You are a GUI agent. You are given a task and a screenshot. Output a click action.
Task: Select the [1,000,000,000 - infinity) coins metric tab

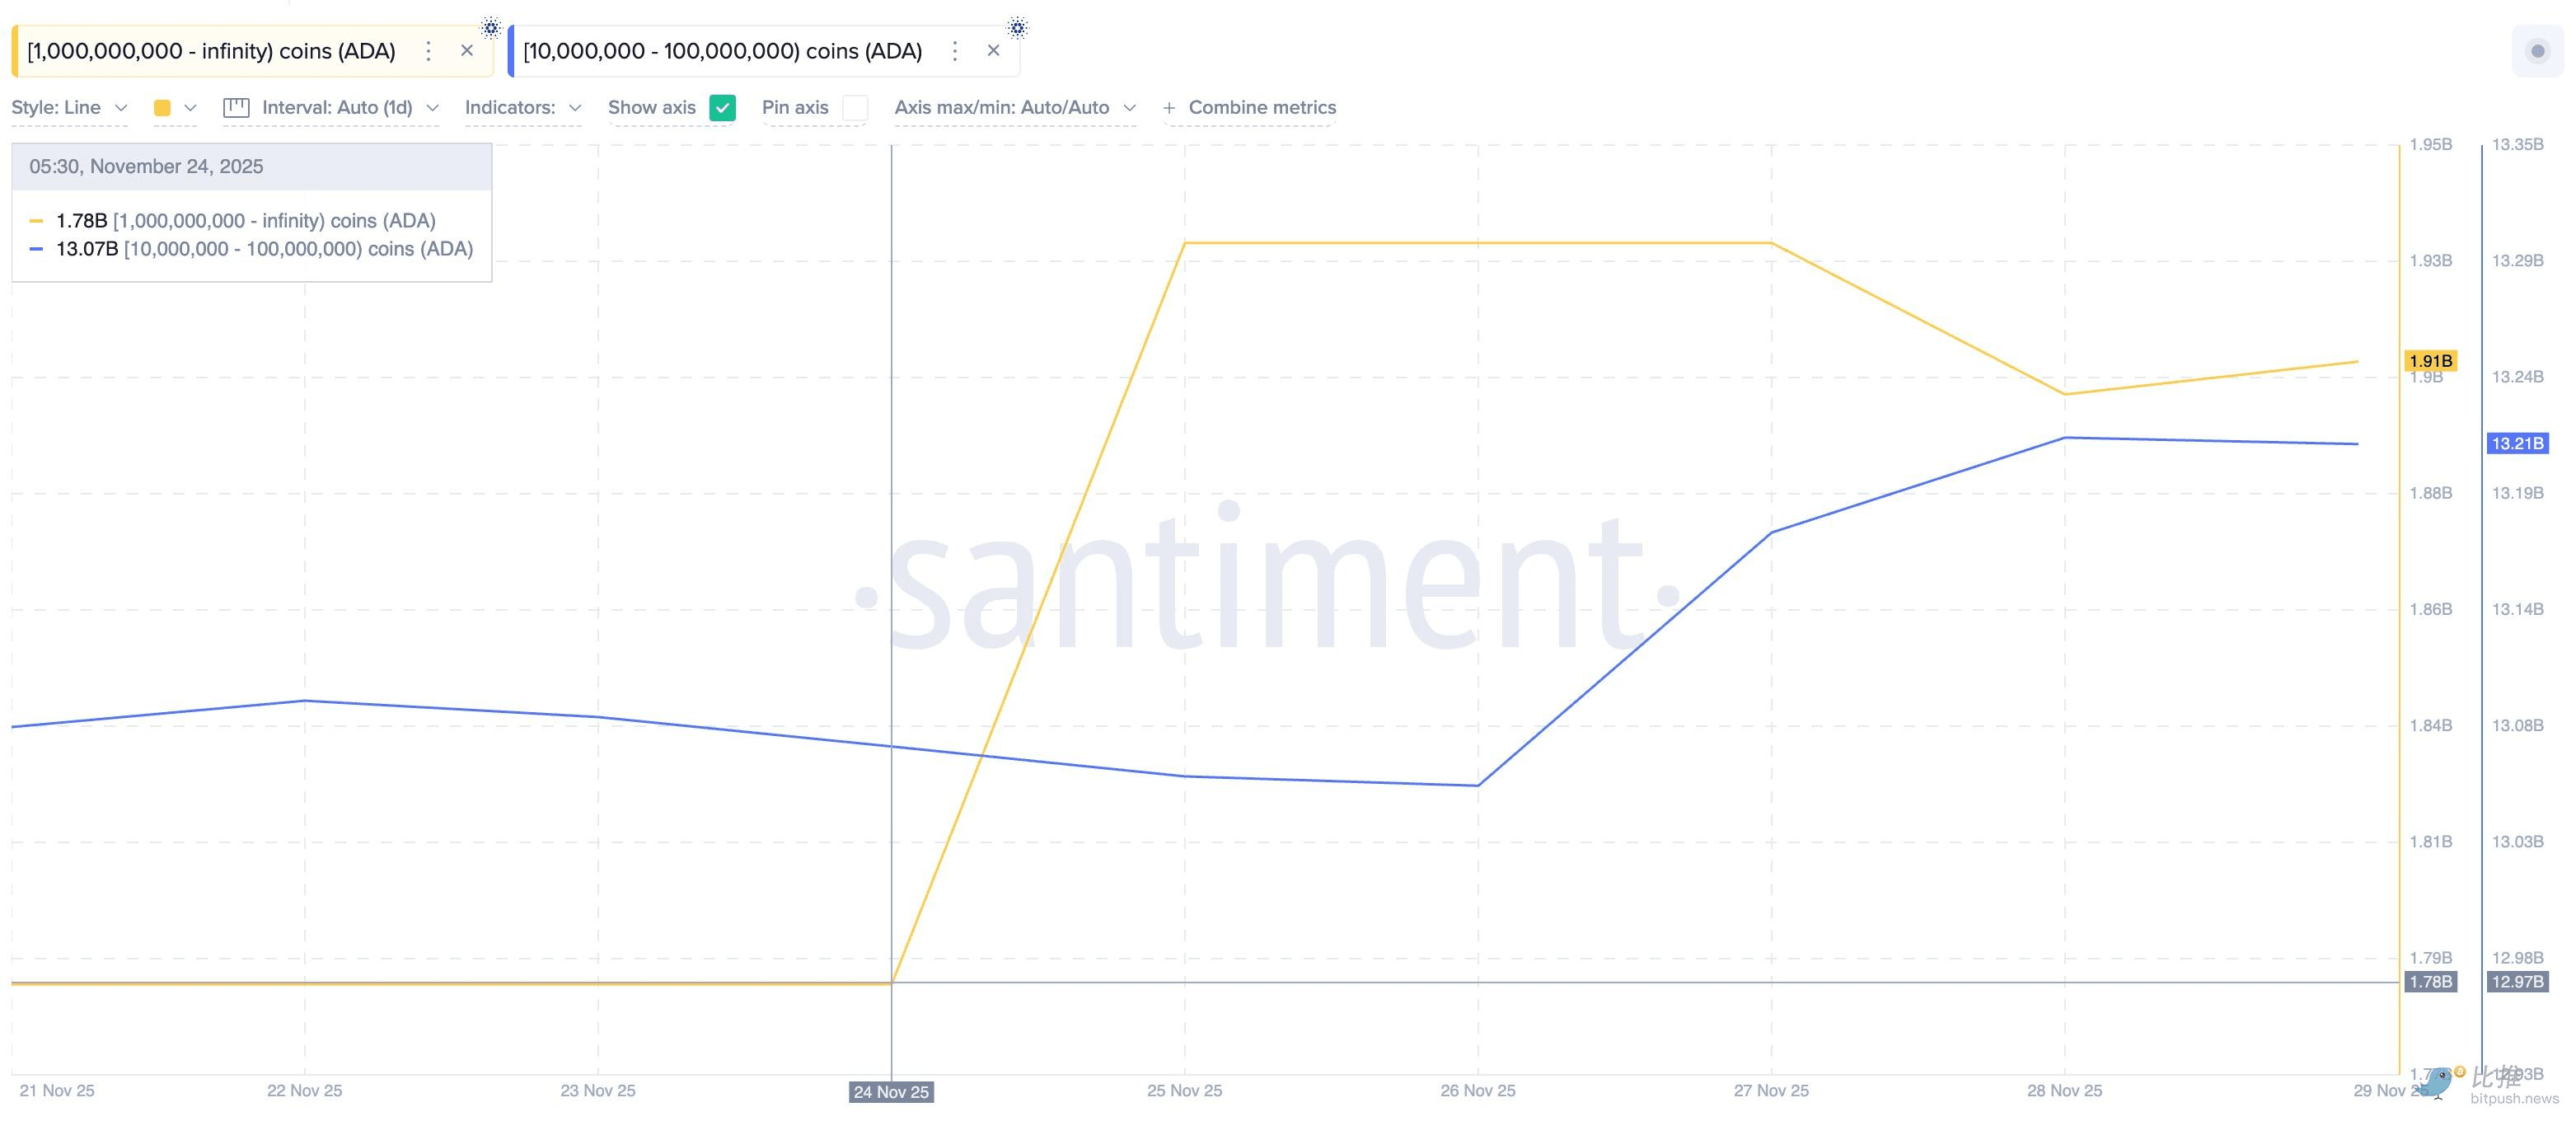pos(212,51)
